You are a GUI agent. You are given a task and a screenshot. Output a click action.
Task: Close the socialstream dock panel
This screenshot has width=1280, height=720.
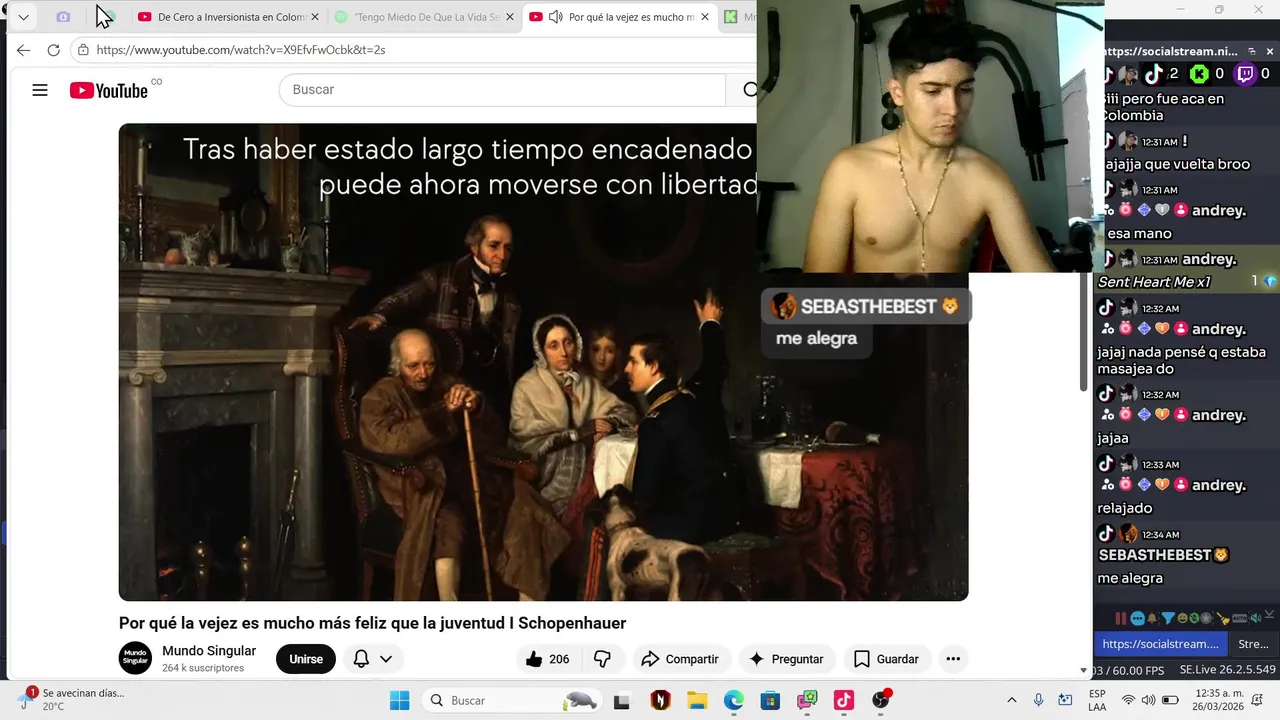click(x=1270, y=51)
